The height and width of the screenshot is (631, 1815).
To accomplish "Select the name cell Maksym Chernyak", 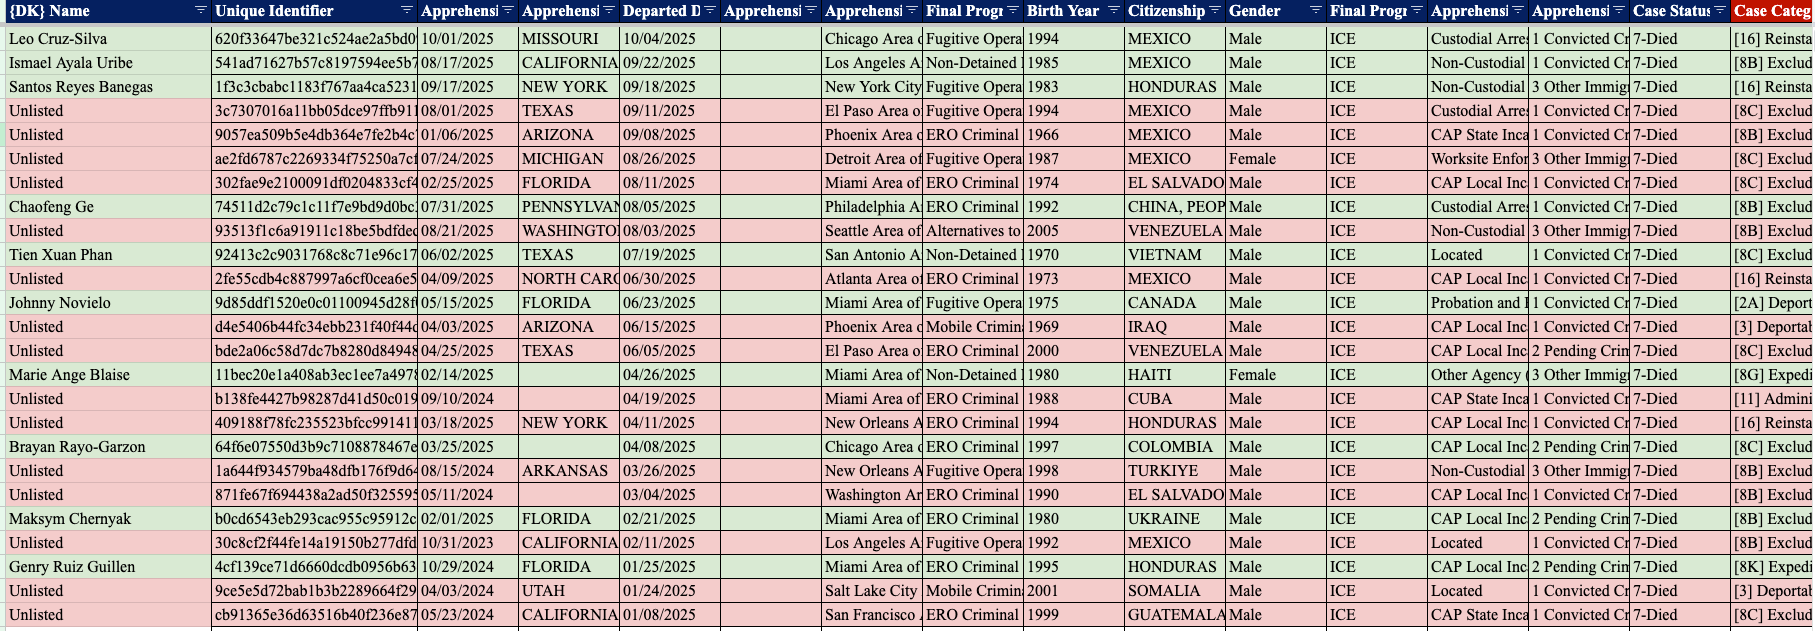I will click(109, 519).
